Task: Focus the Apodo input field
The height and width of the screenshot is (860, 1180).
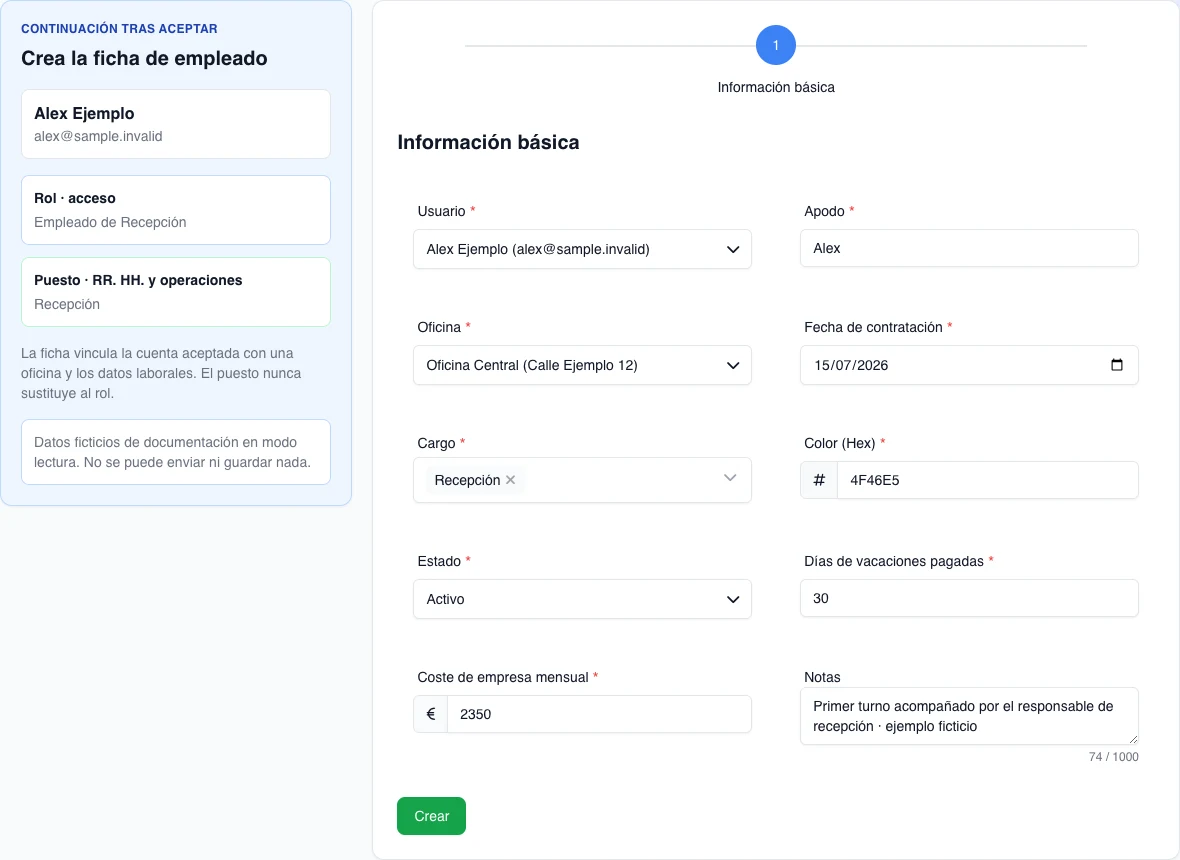Action: tap(969, 248)
